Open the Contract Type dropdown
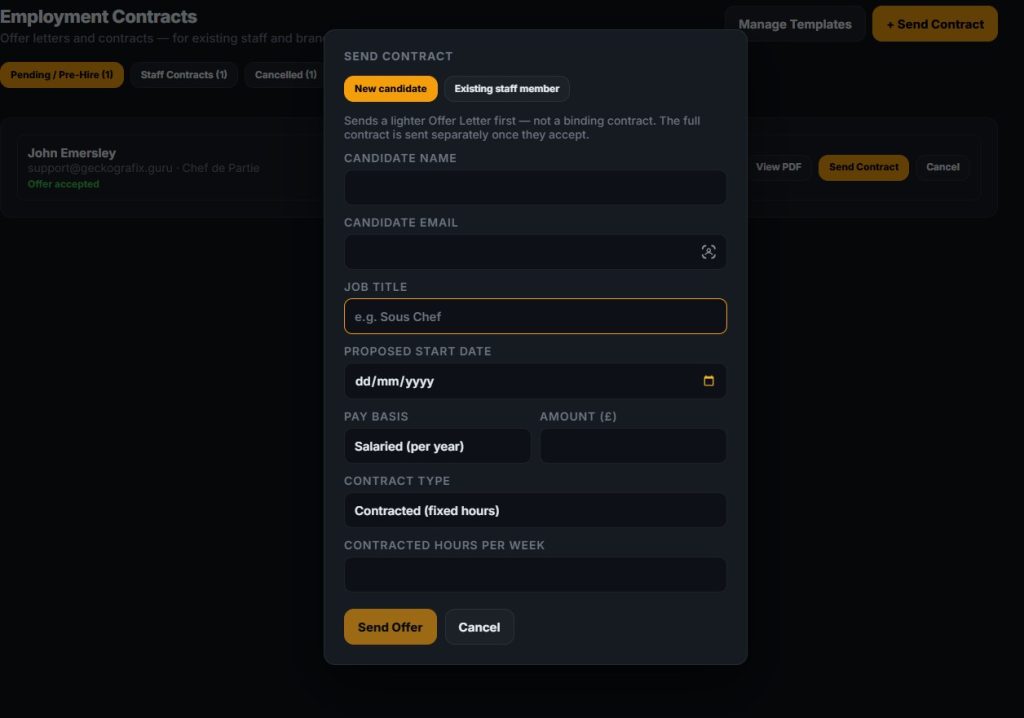This screenshot has width=1024, height=718. point(535,510)
